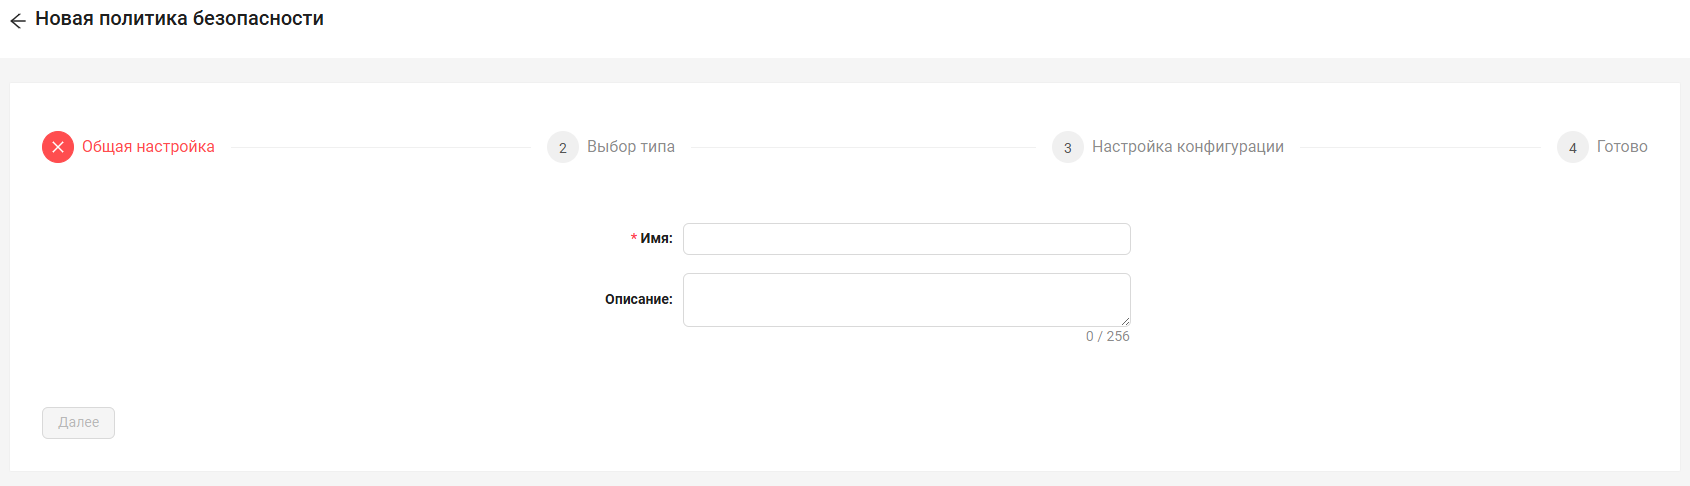The image size is (1690, 486).
Task: Click the connector line after Общая настройка
Action: 381,147
